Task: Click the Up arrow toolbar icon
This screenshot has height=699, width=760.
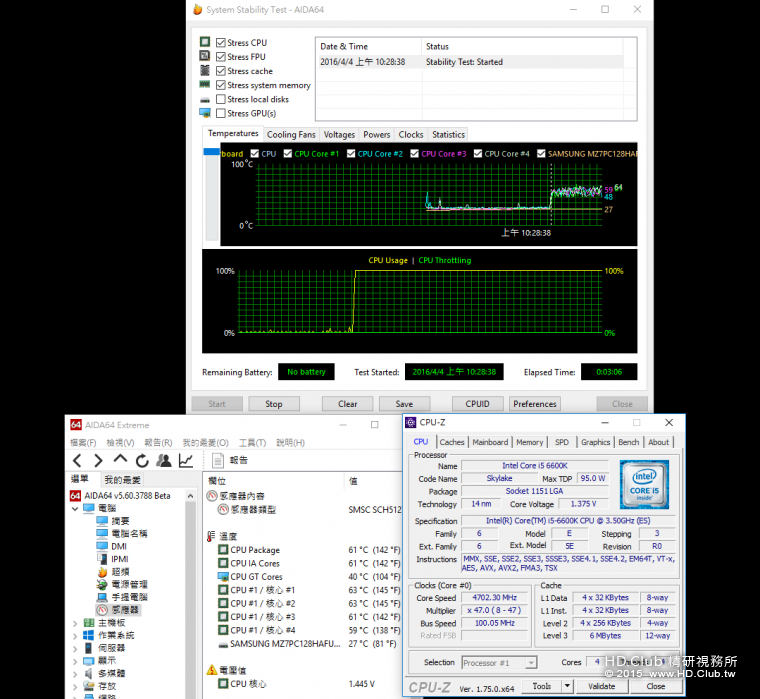Action: 120,460
